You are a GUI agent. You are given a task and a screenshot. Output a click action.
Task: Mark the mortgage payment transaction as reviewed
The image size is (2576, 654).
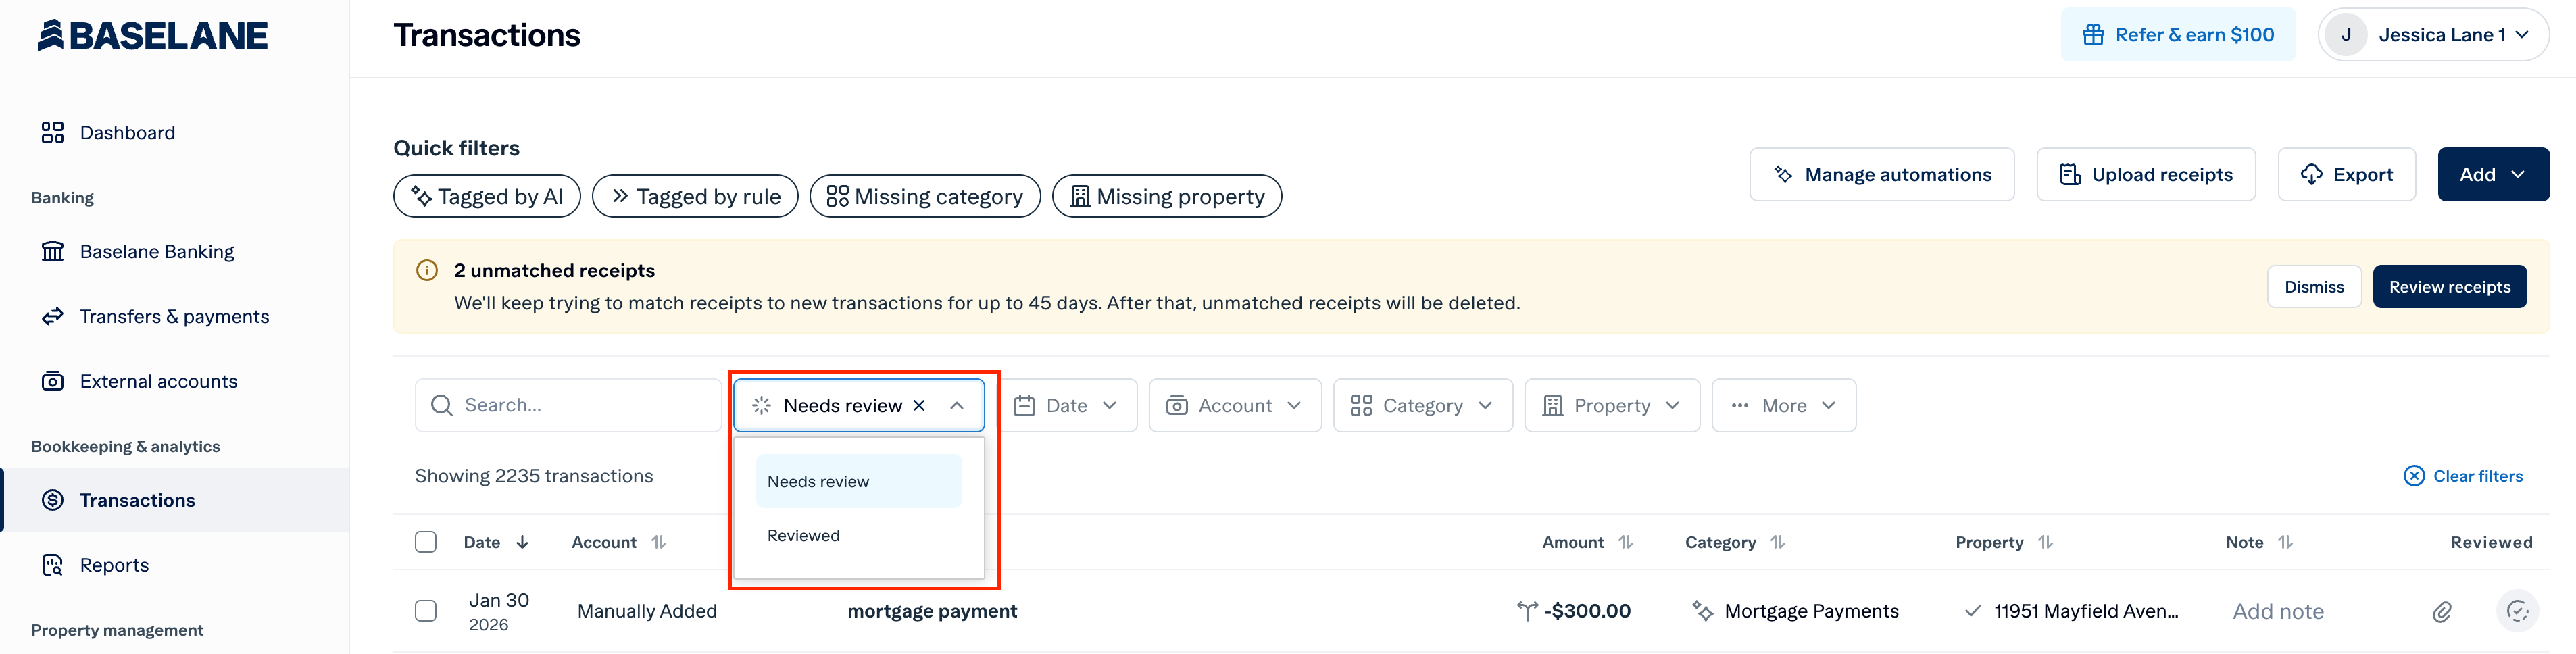(2517, 611)
